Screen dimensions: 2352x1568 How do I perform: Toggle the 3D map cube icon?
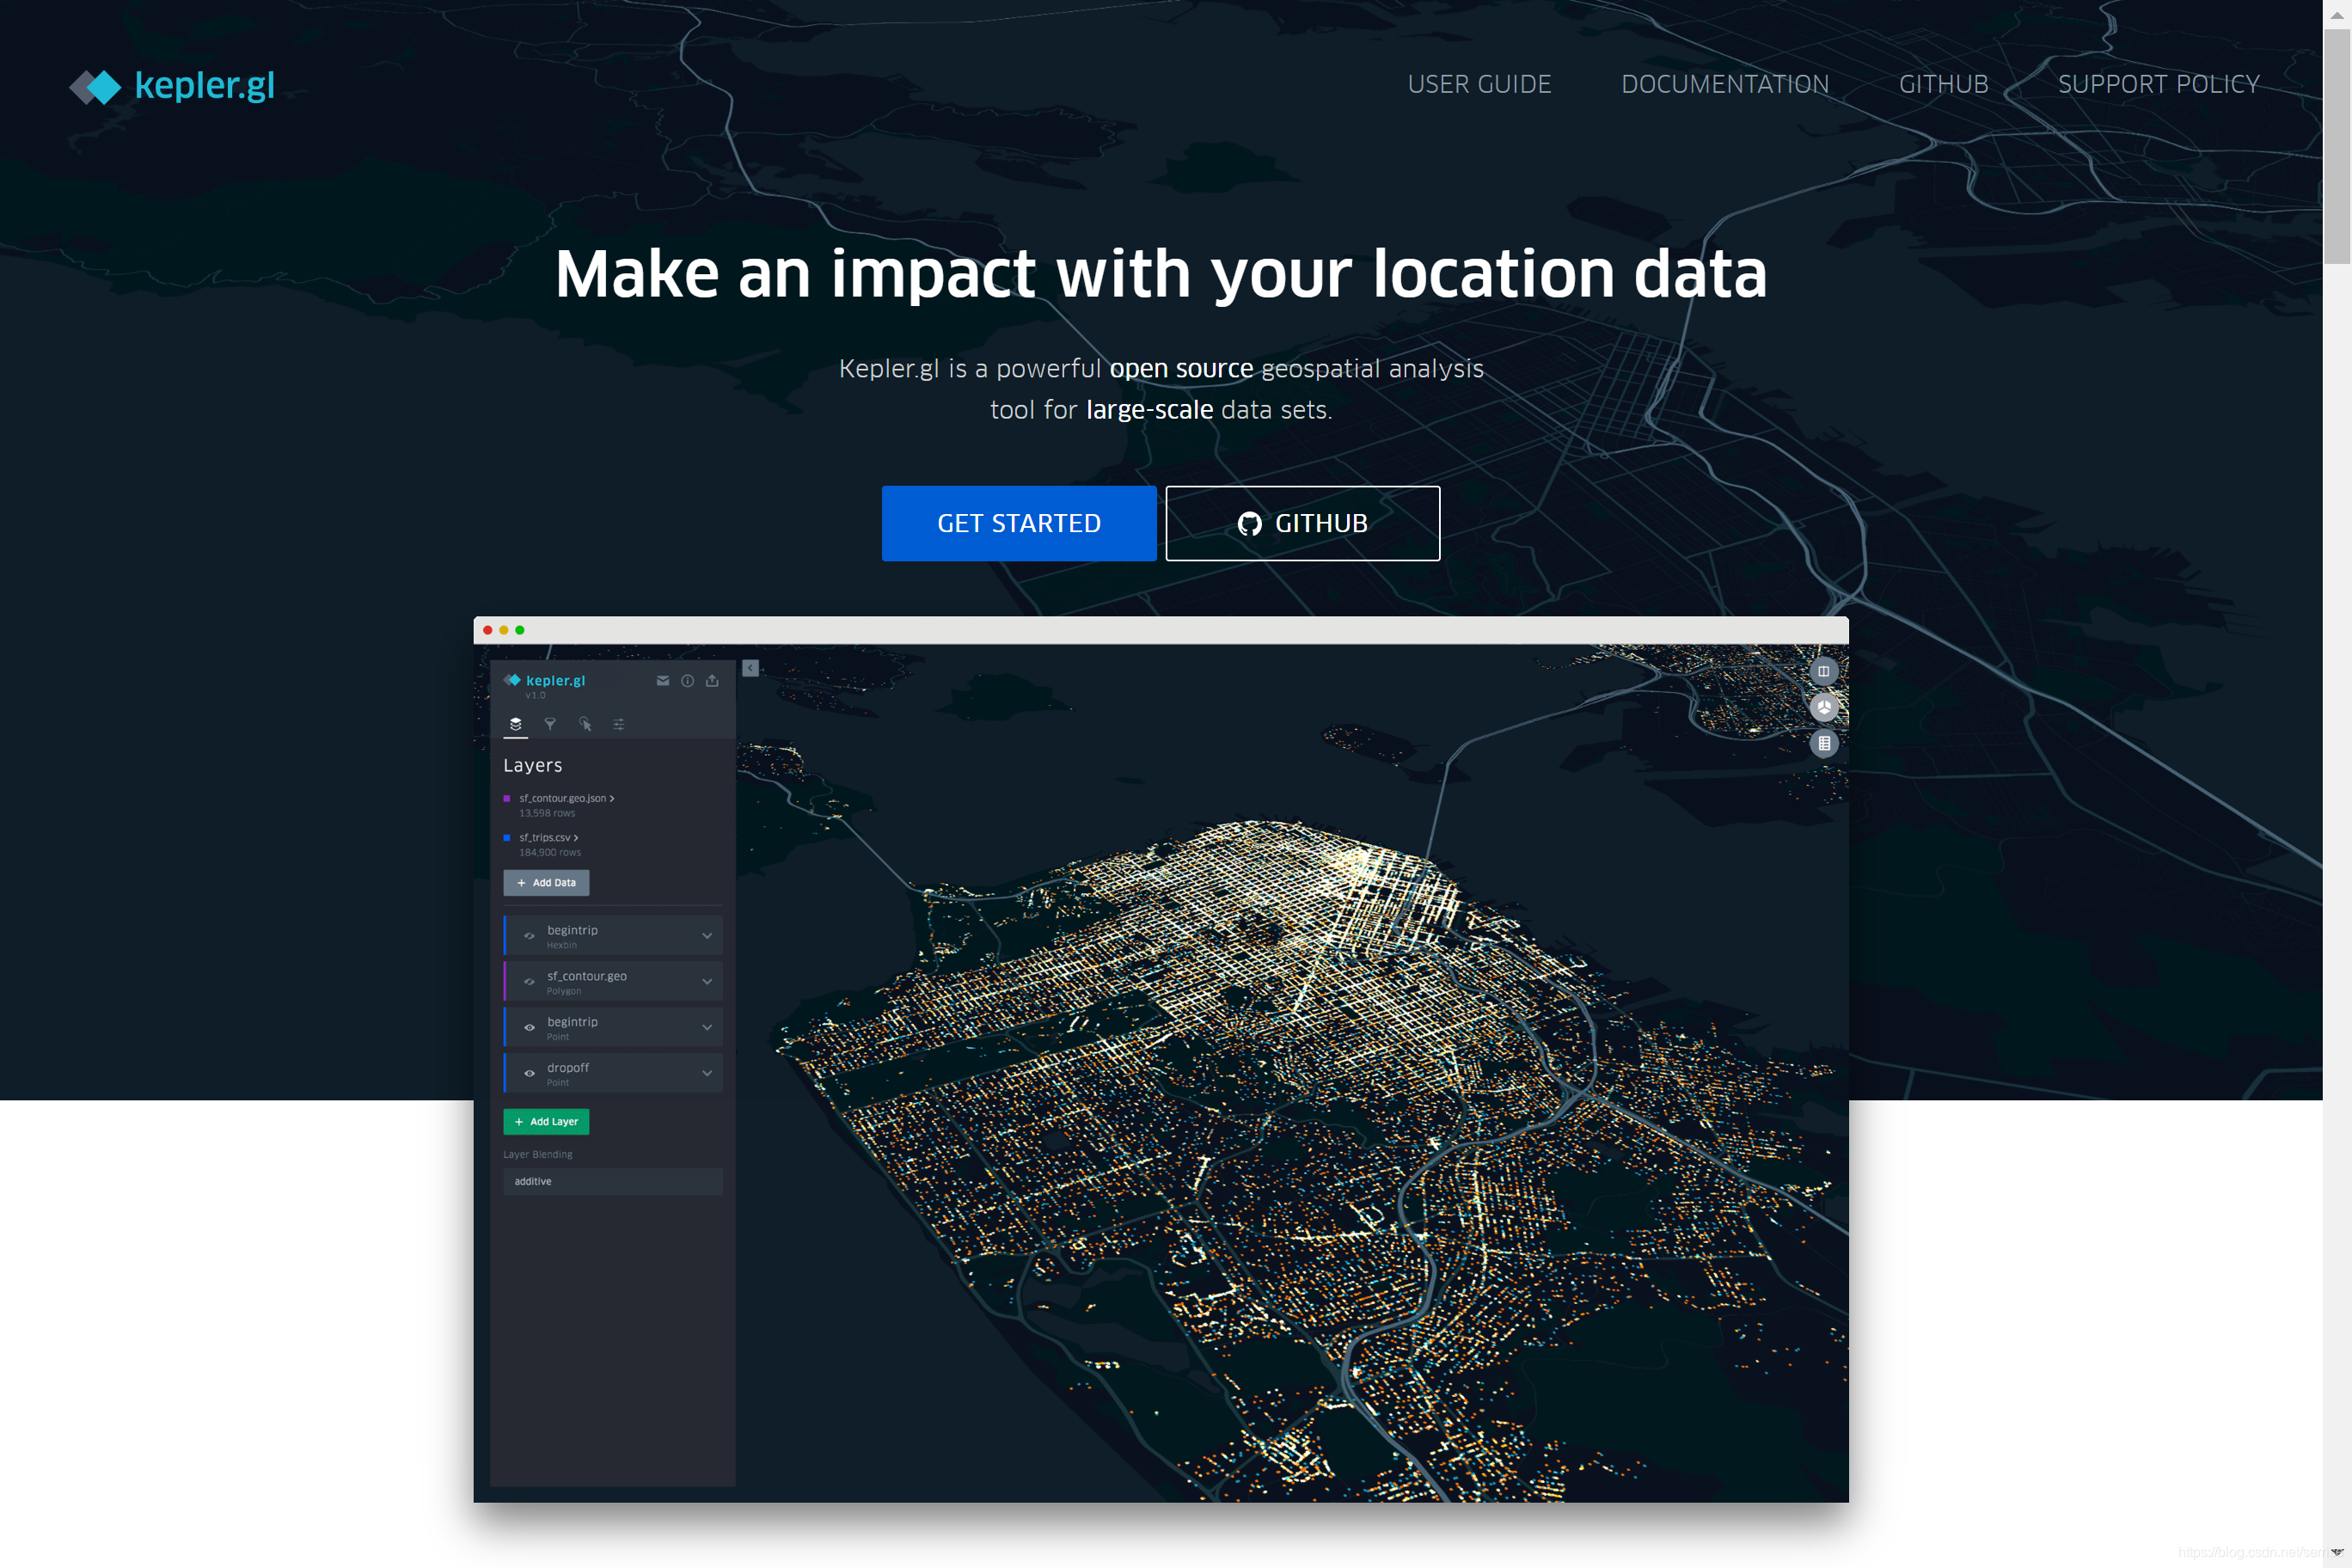1824,707
